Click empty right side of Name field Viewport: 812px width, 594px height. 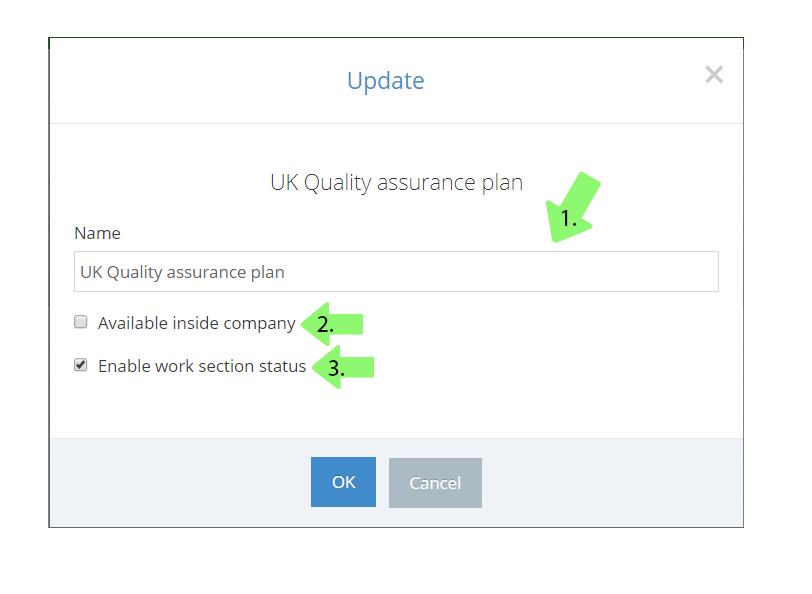point(518,271)
